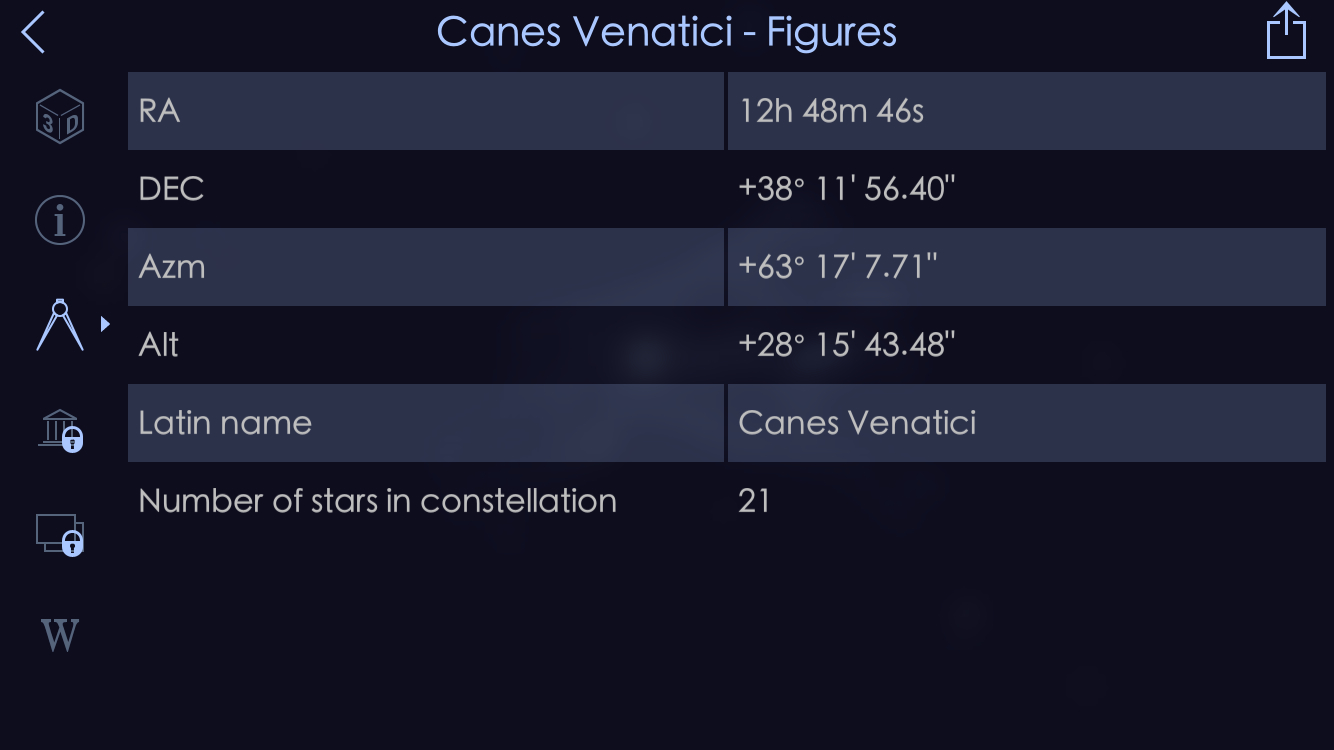This screenshot has width=1334, height=750.
Task: Tap the DEC row label
Action: click(x=171, y=189)
